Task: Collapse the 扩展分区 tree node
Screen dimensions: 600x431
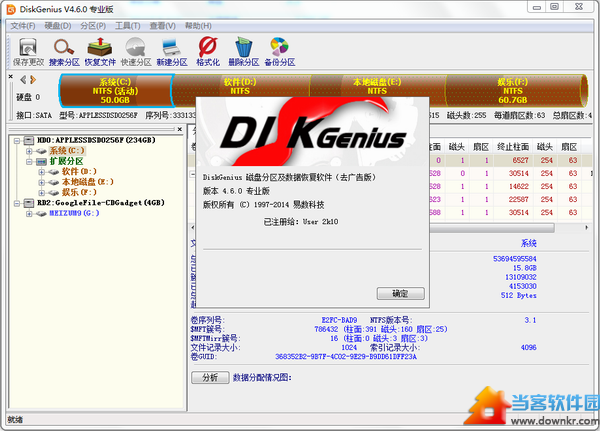Action: 29,162
